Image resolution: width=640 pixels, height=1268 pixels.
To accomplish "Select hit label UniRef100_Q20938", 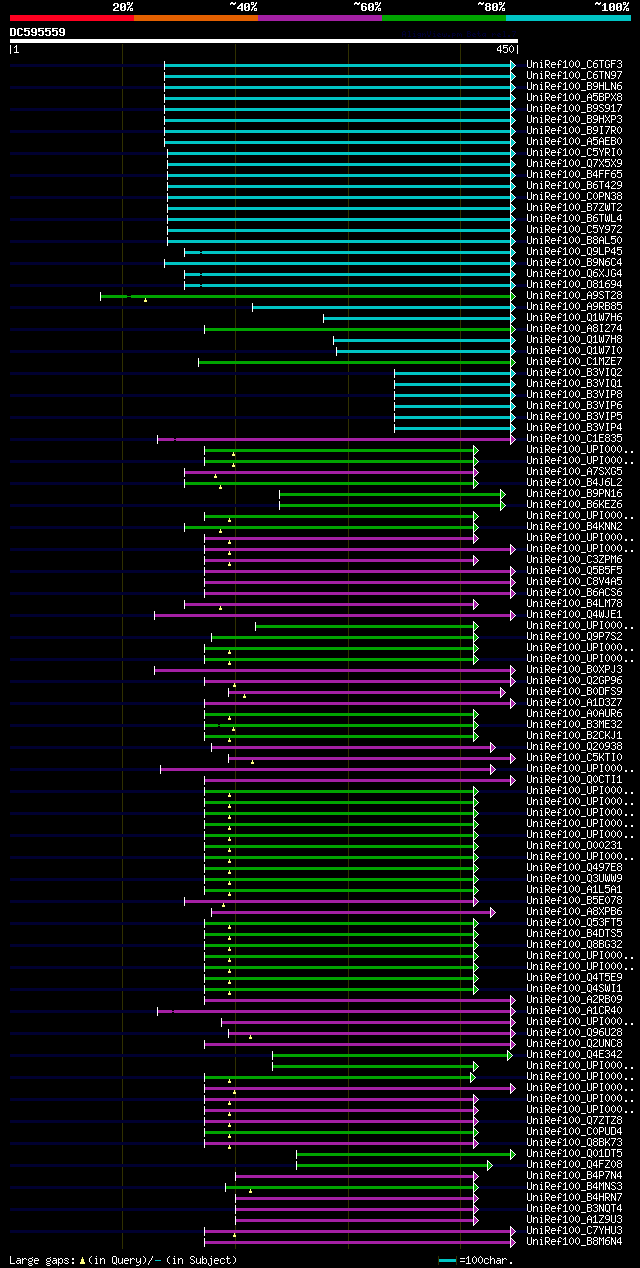I will pos(574,747).
